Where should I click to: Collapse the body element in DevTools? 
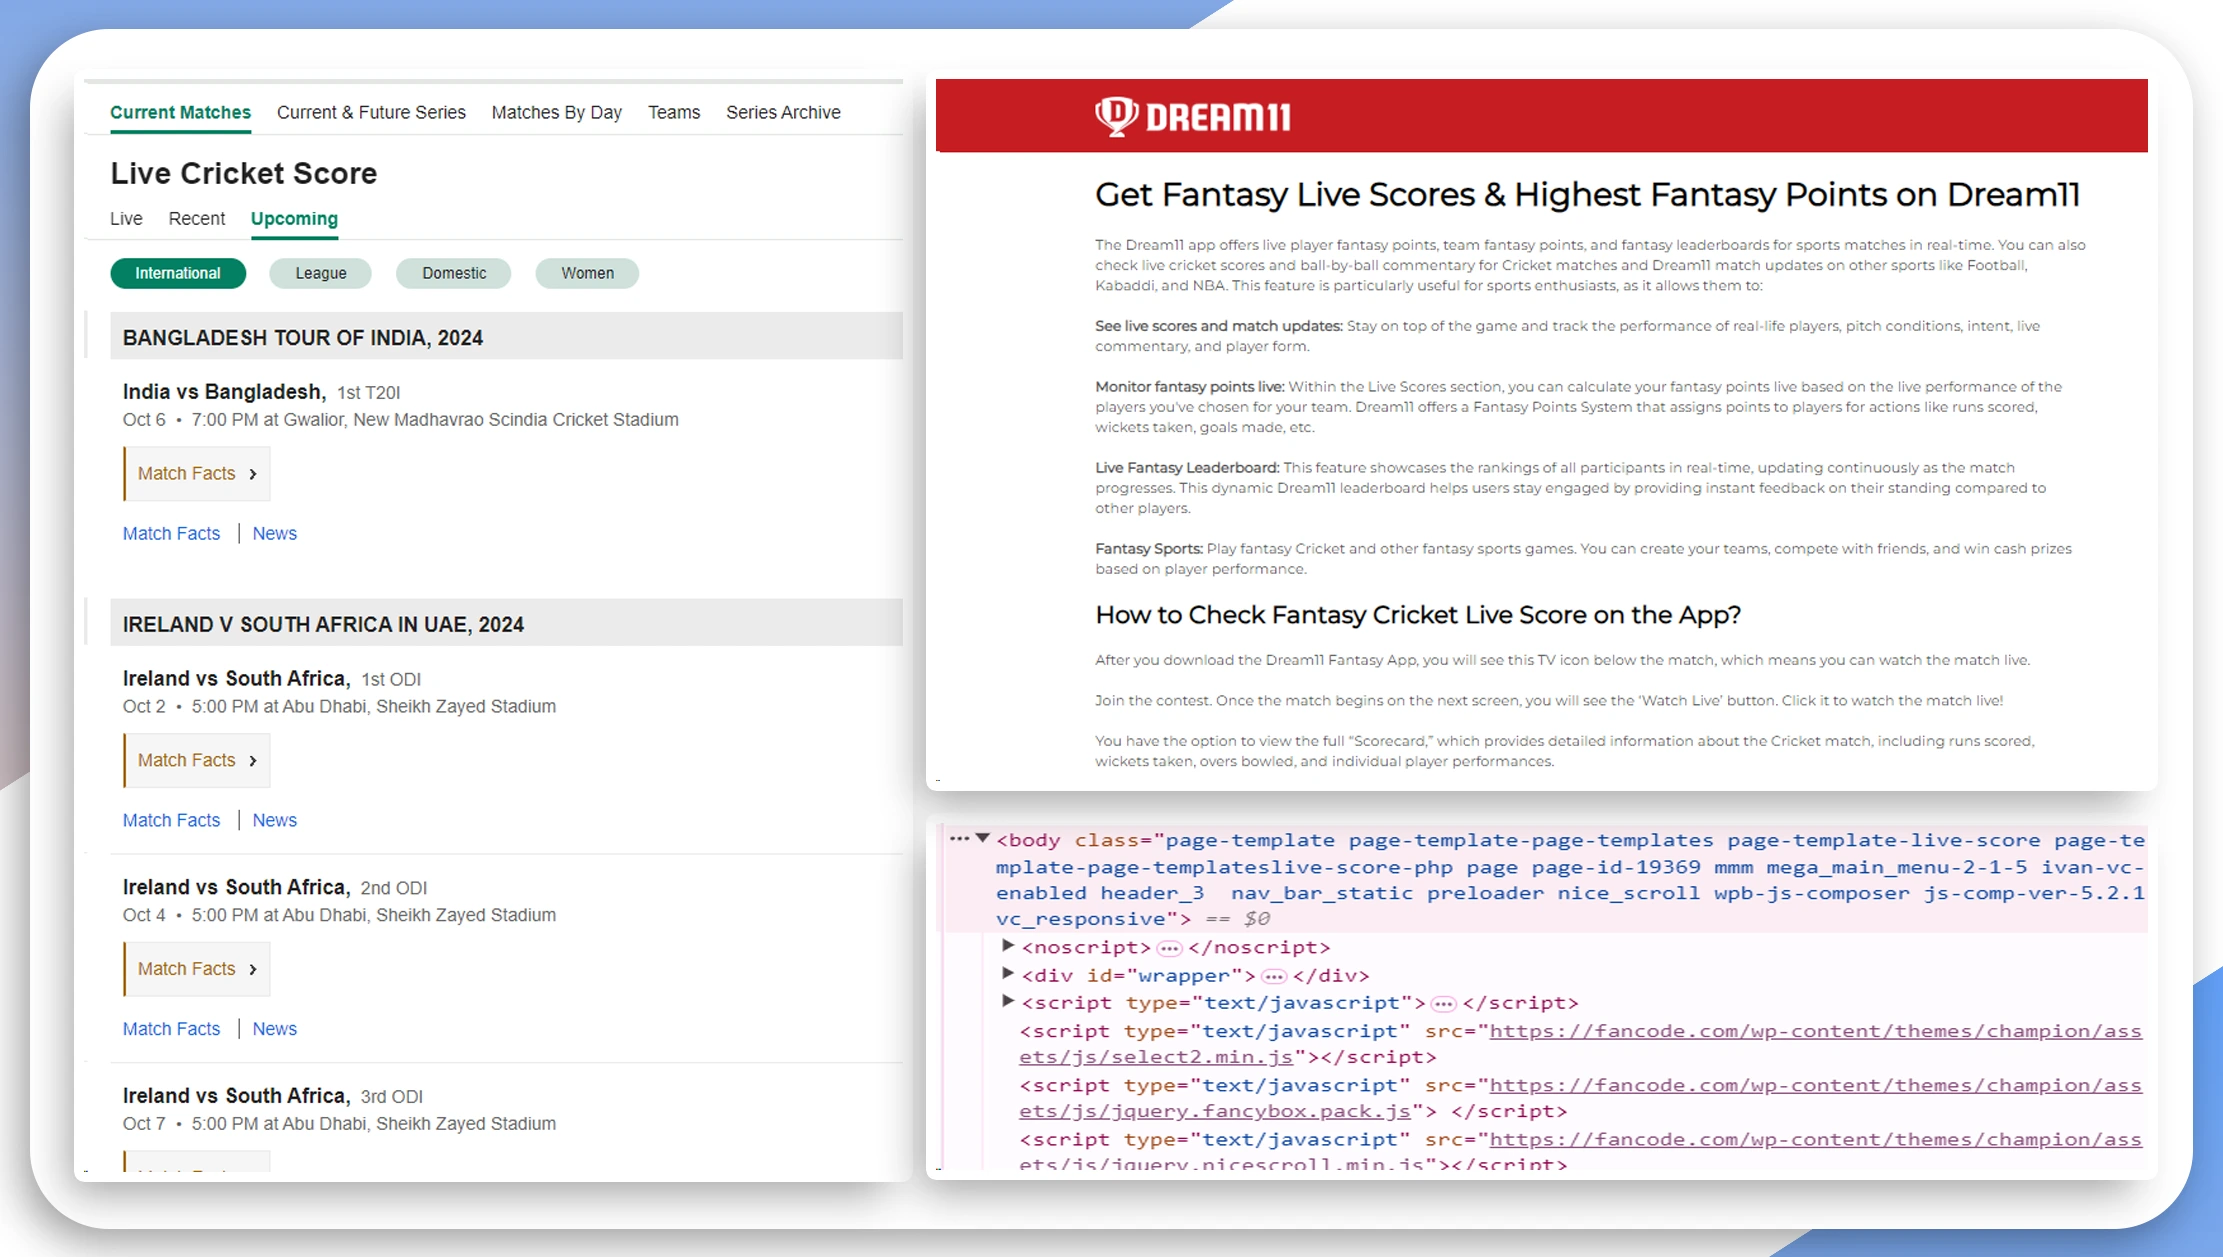(x=983, y=838)
